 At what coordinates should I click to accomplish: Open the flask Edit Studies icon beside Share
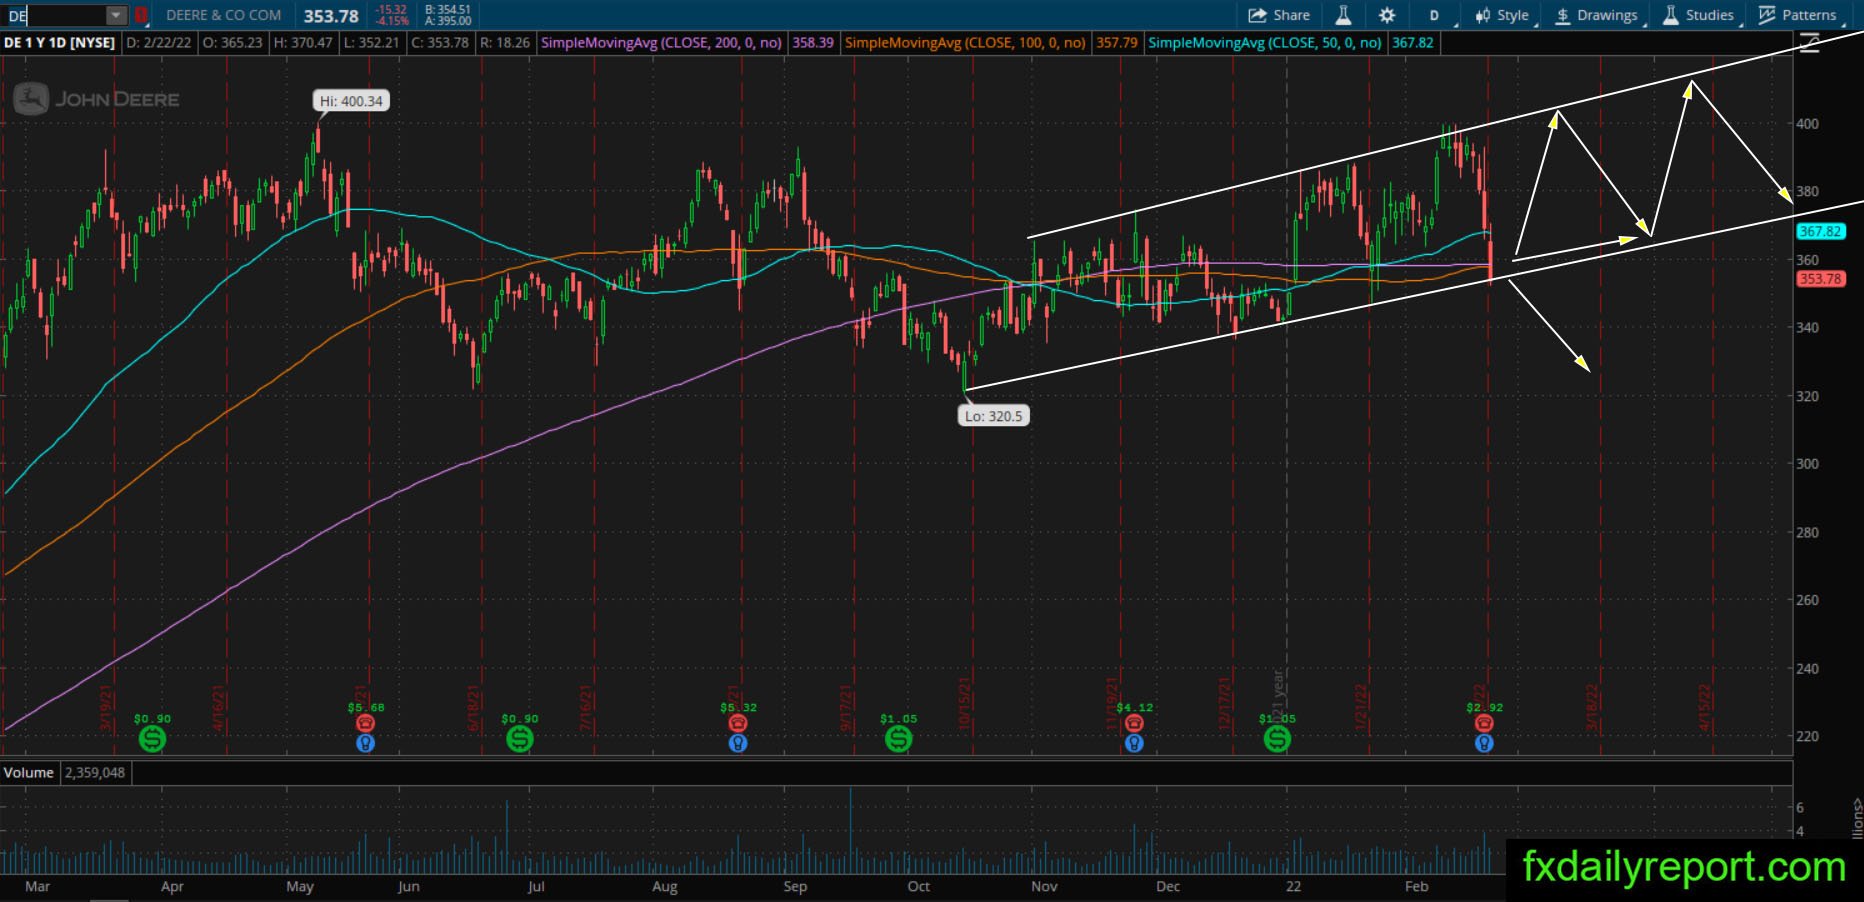[x=1343, y=15]
